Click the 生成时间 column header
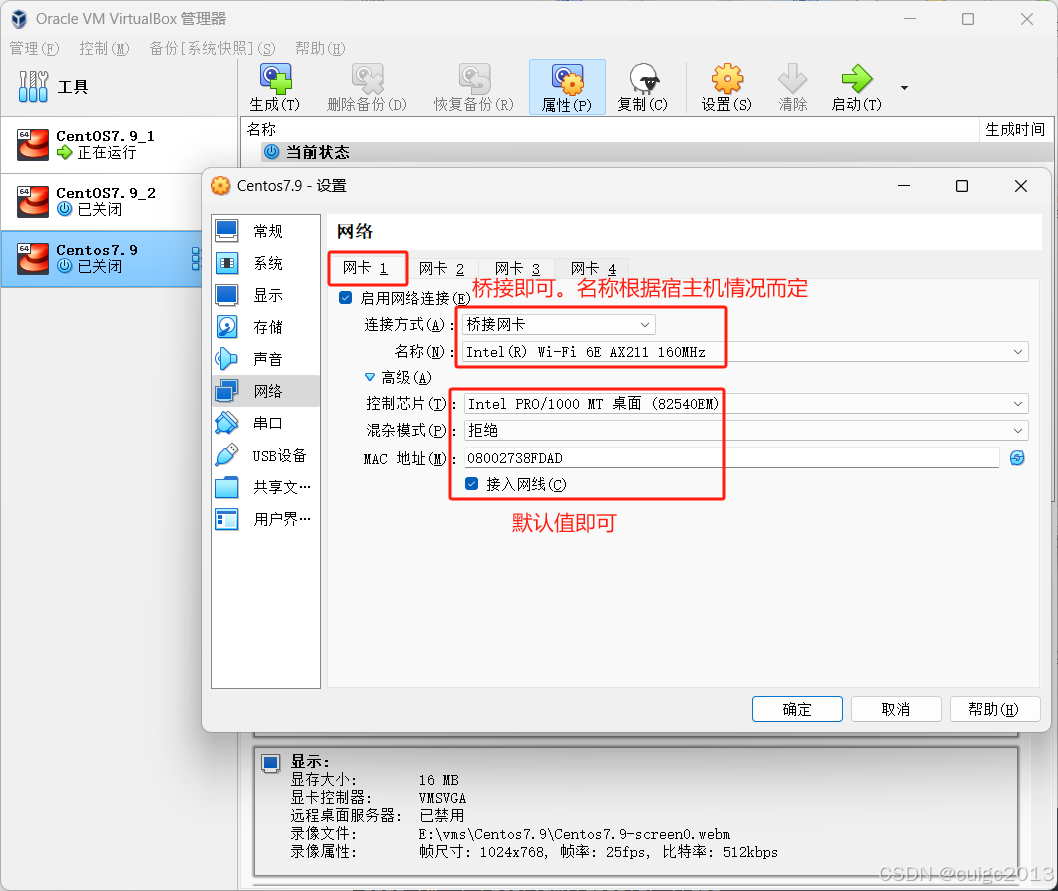Screen dimensions: 1058x891 tap(1015, 130)
